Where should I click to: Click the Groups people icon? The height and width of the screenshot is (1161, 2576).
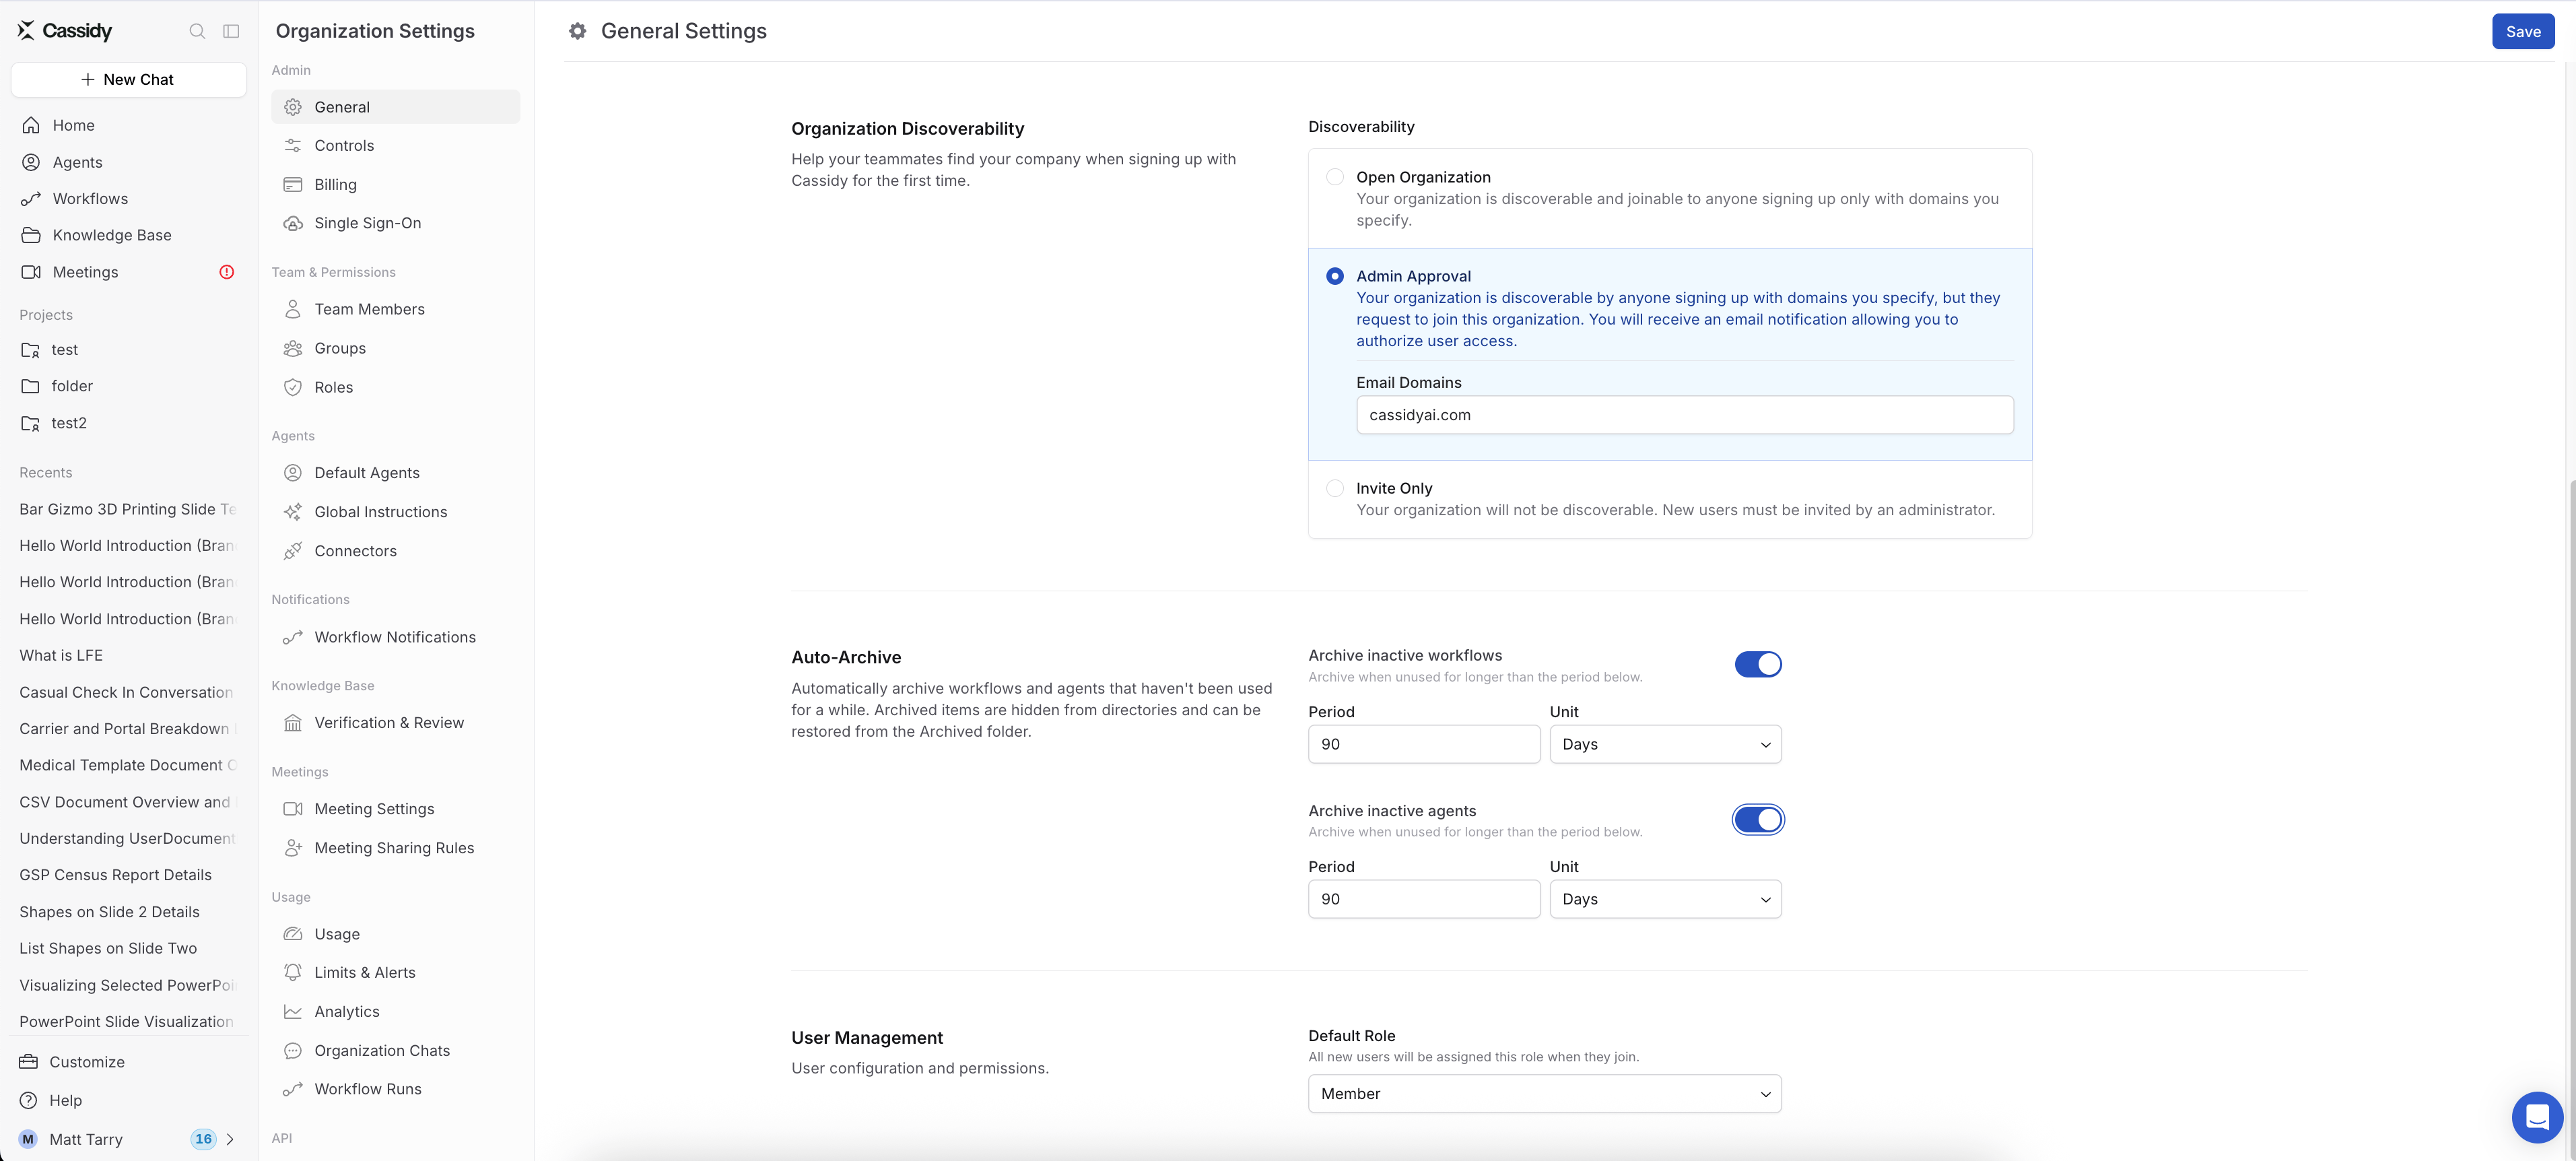point(293,348)
